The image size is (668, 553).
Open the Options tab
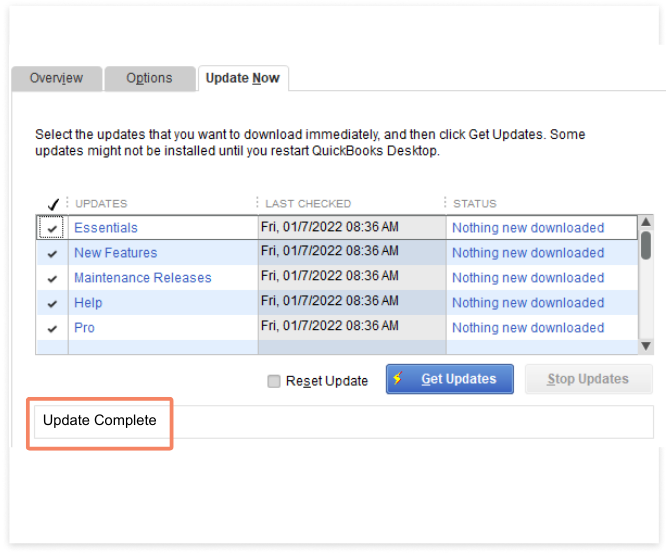point(150,78)
